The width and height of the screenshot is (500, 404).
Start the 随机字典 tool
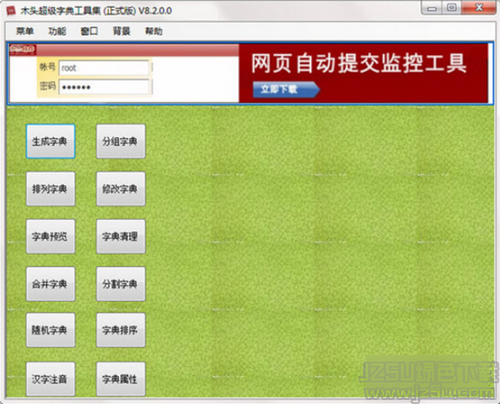(51, 330)
